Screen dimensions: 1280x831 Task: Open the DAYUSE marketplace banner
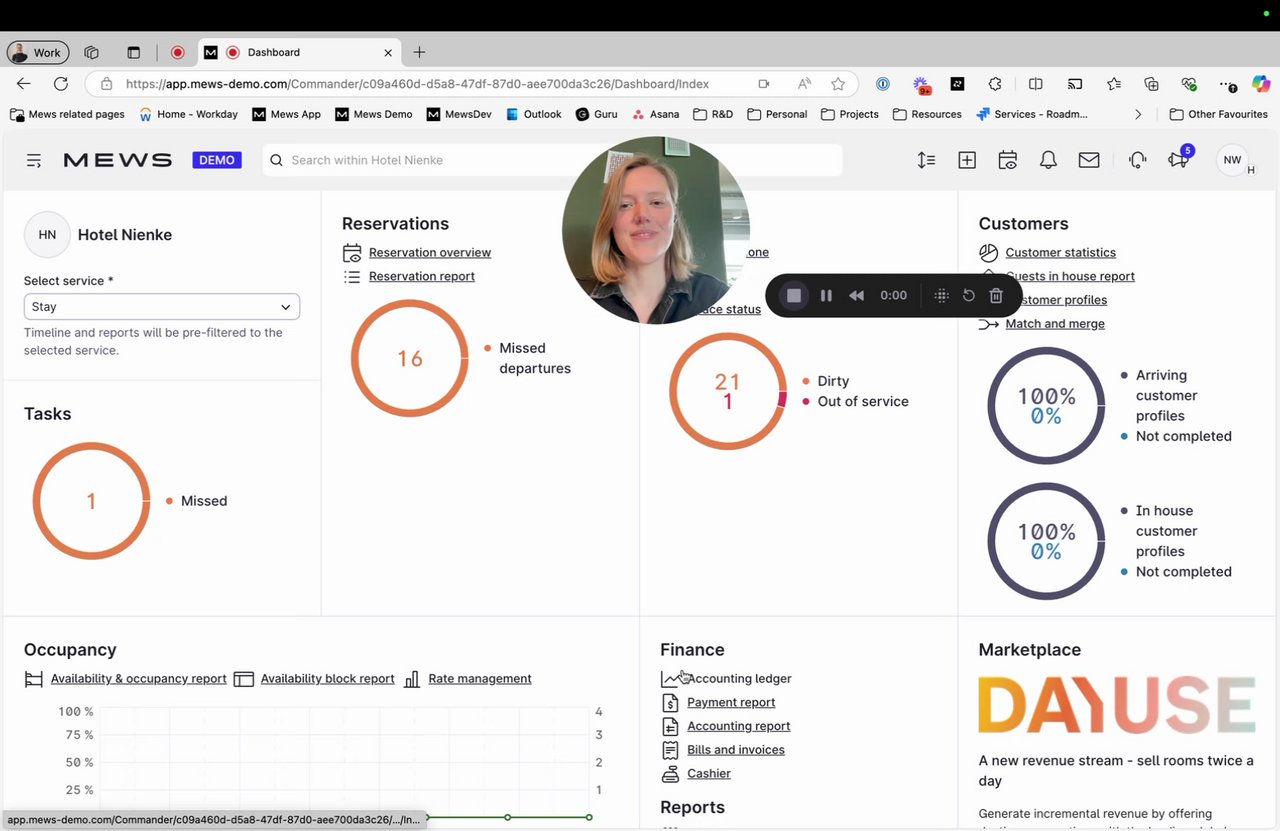[x=1116, y=706]
